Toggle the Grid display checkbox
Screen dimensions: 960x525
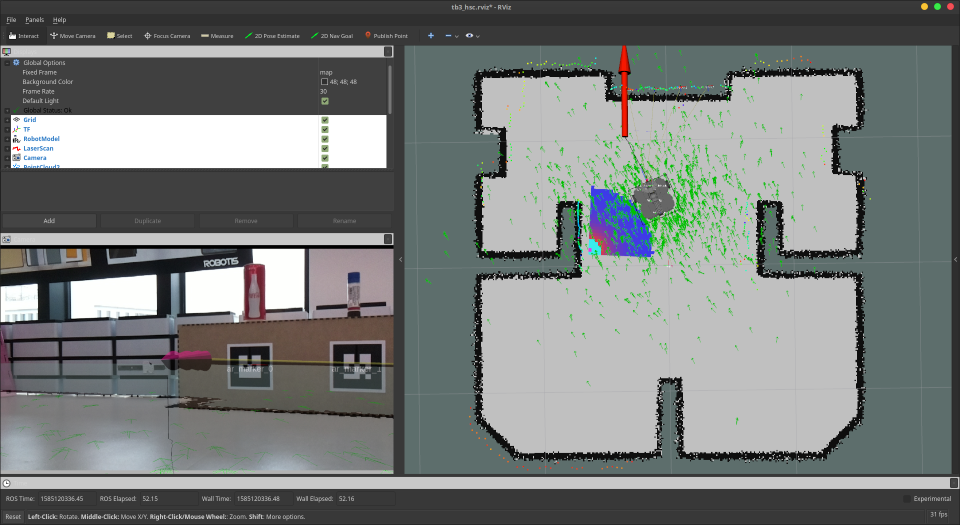point(324,120)
